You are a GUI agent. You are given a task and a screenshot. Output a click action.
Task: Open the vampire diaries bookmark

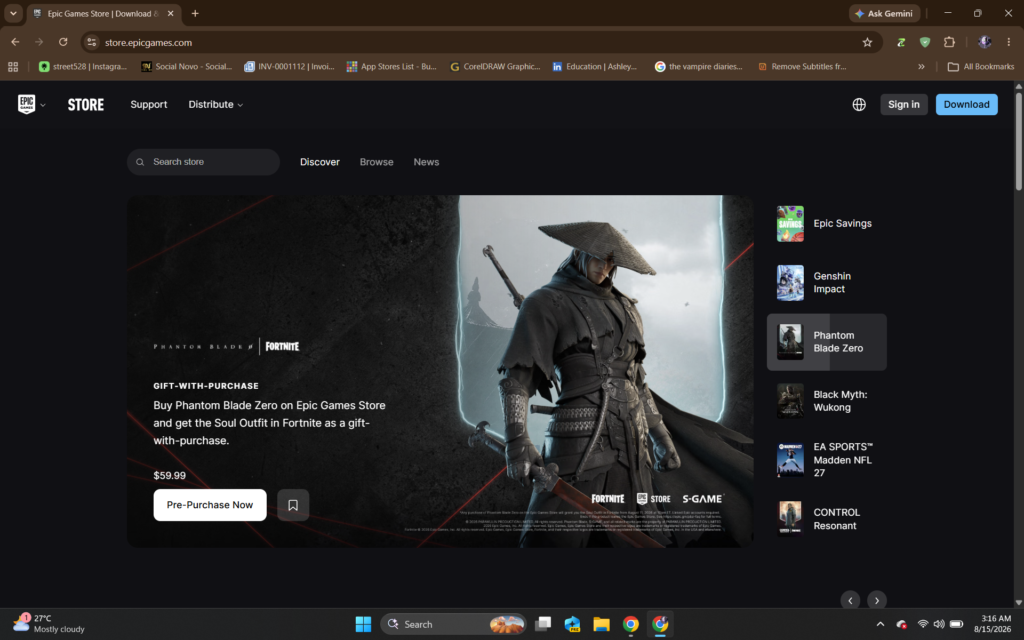[699, 67]
